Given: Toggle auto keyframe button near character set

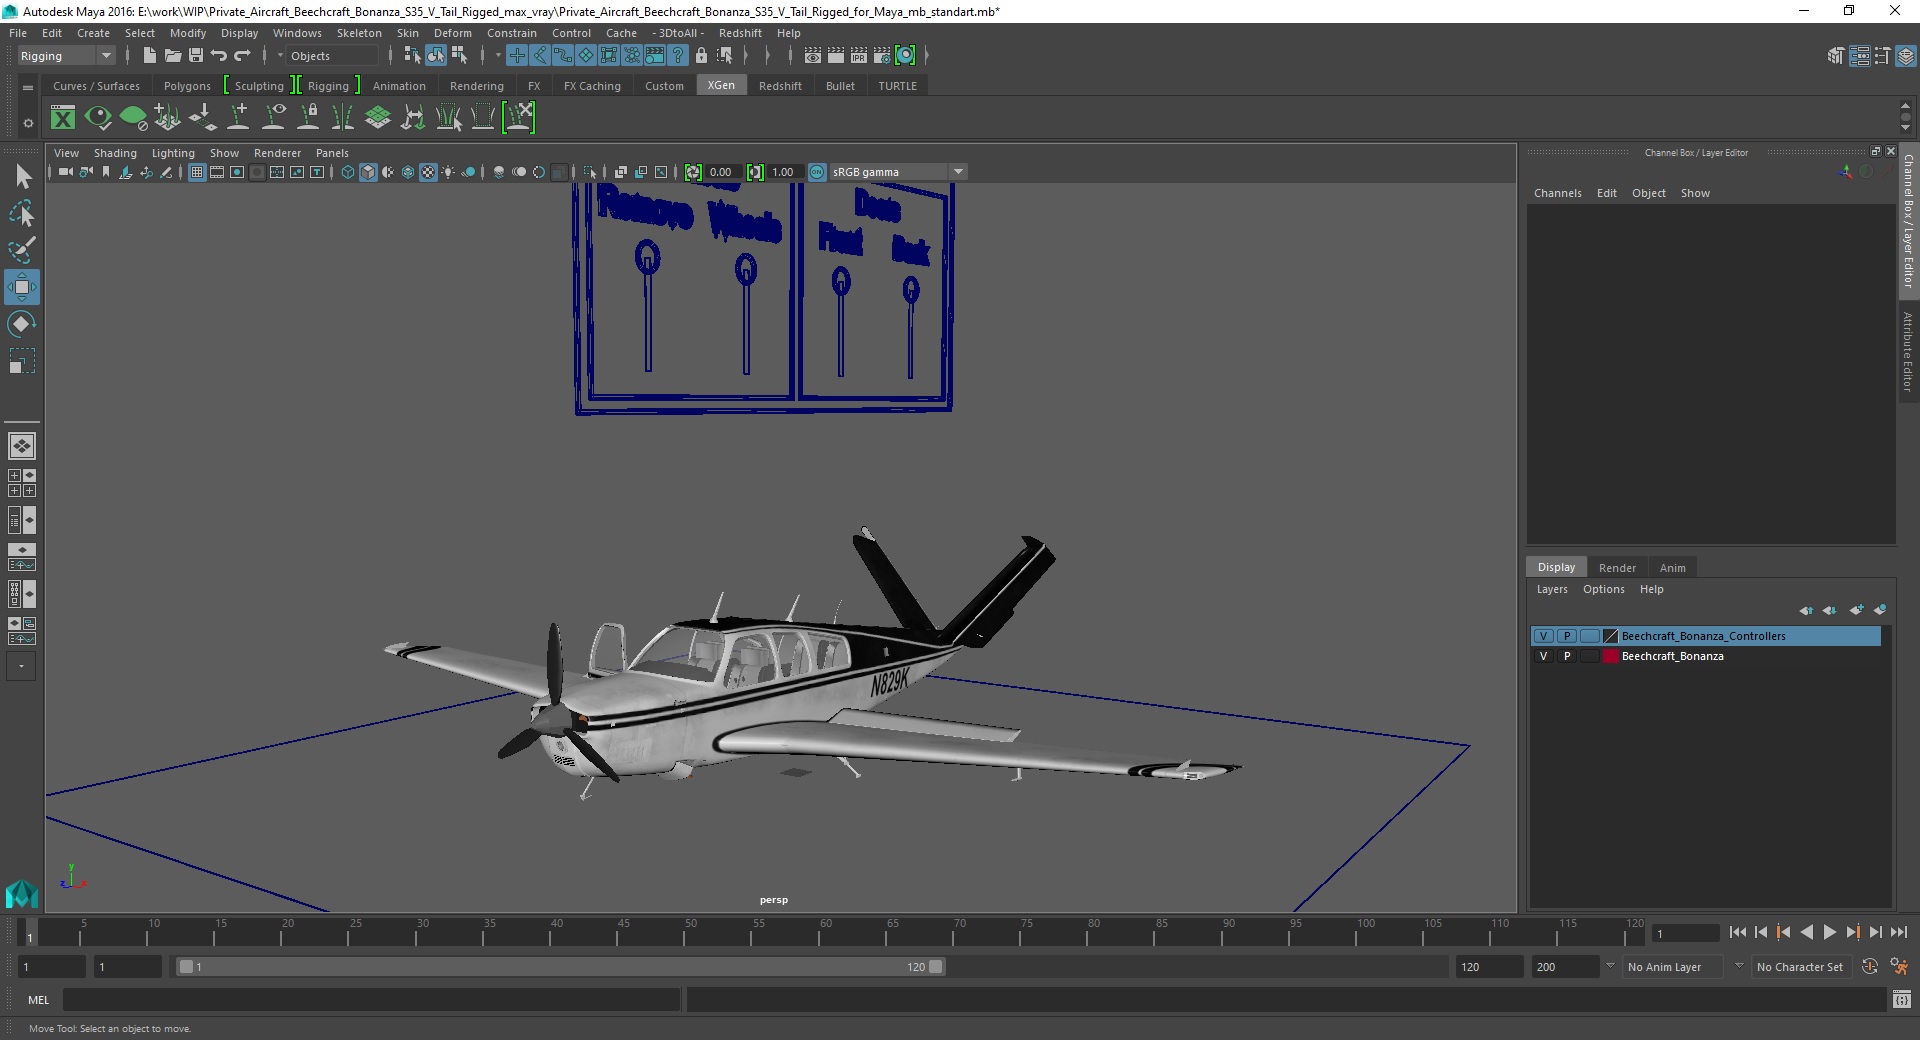Looking at the screenshot, I should [x=1869, y=967].
